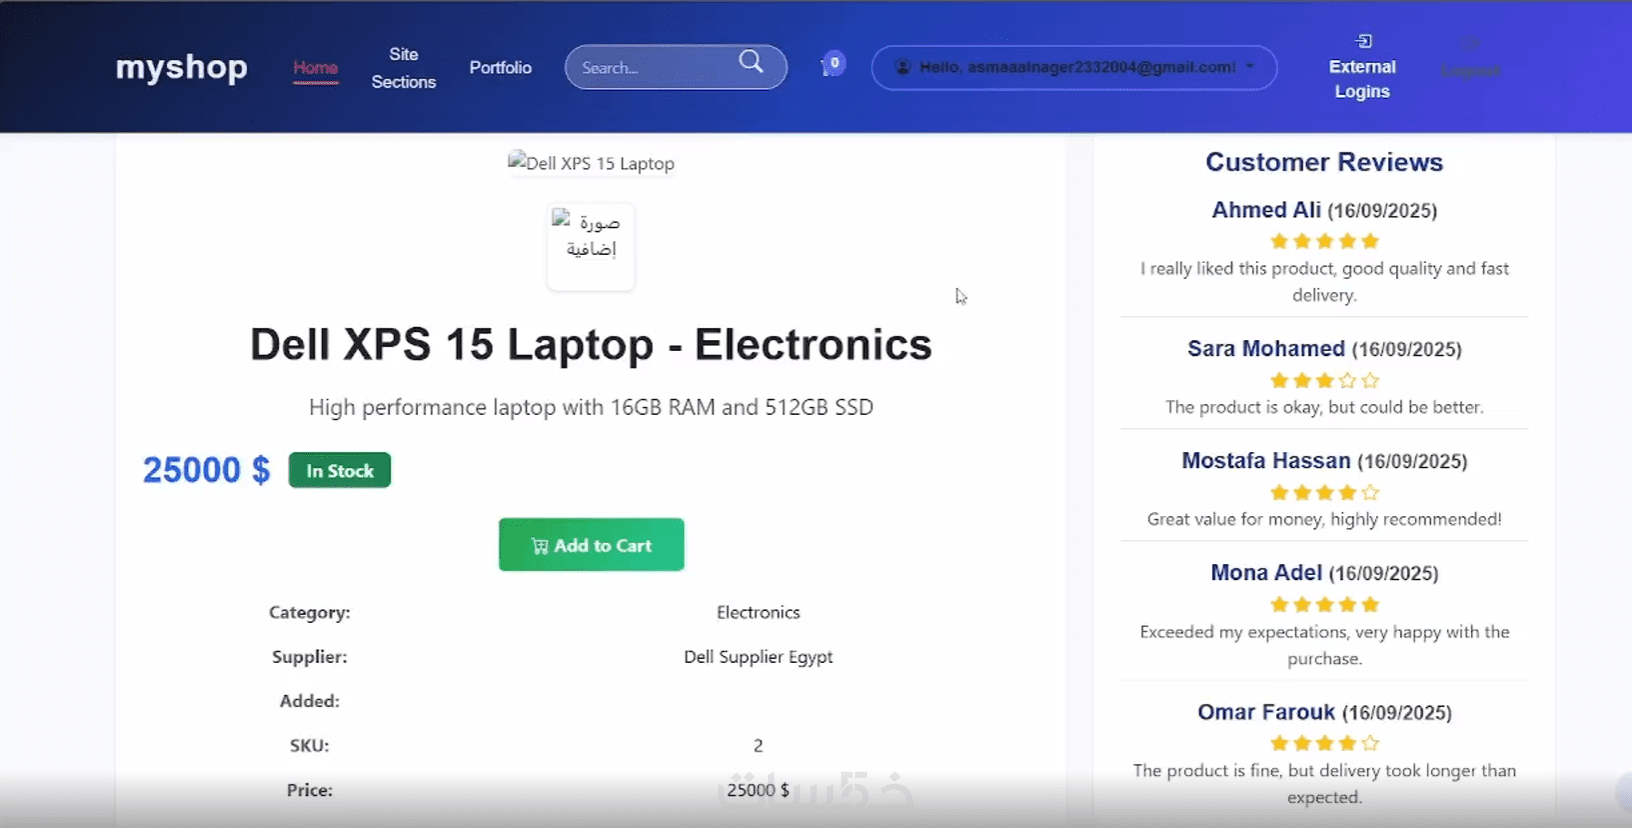Click the Customer Reviews heading
Viewport: 1632px width, 828px height.
tap(1324, 162)
